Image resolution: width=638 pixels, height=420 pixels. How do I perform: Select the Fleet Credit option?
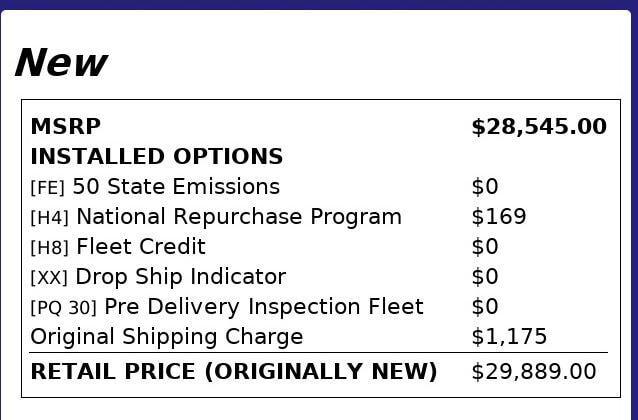click(x=141, y=247)
